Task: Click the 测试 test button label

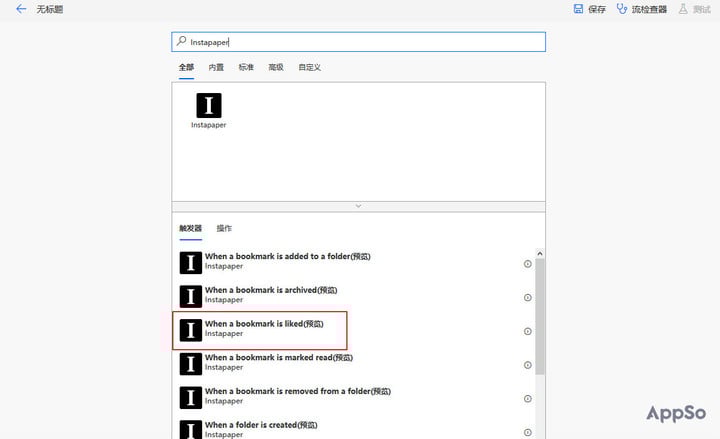Action: 702,9
